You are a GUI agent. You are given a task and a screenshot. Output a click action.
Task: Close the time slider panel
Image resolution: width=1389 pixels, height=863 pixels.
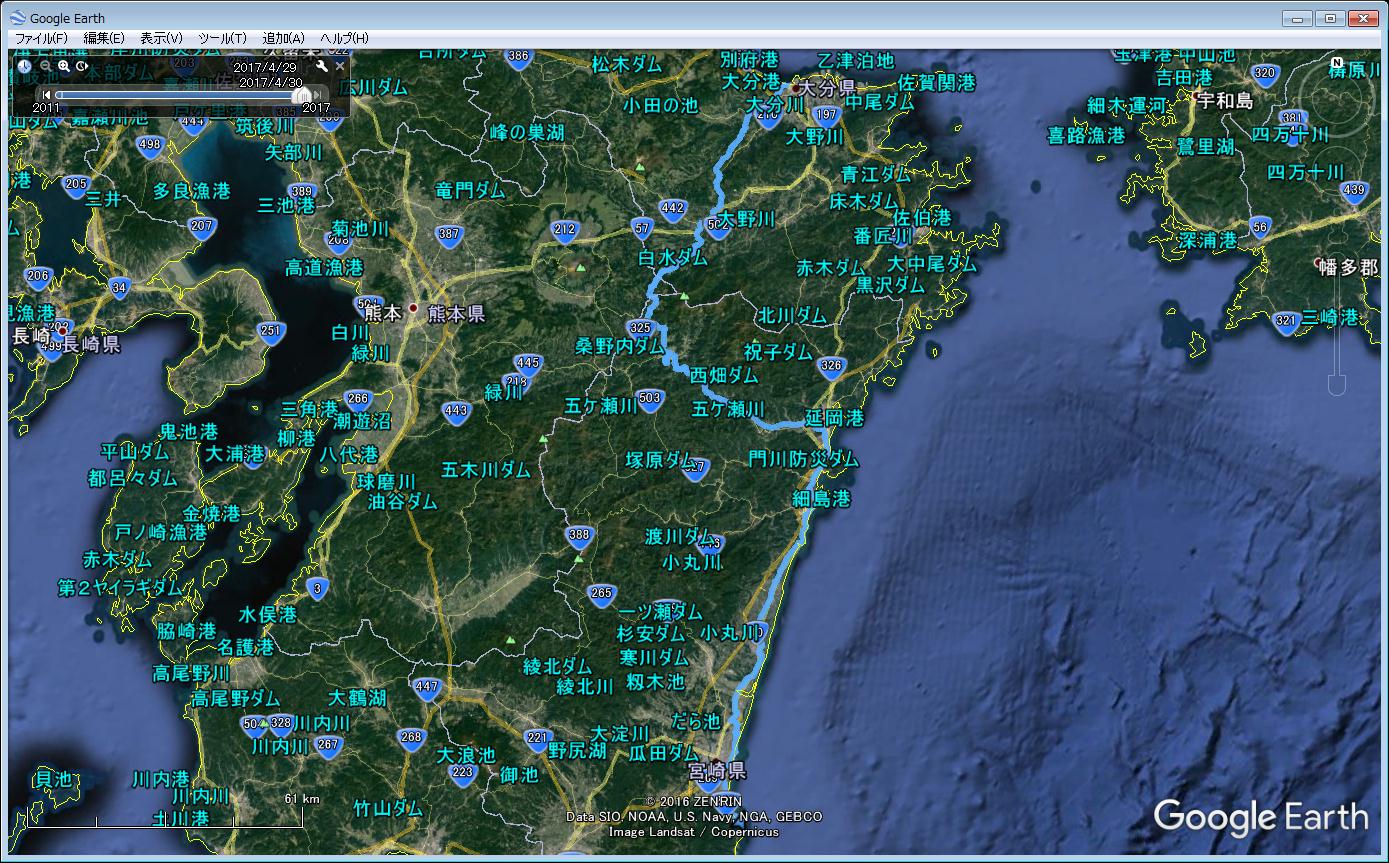[340, 66]
